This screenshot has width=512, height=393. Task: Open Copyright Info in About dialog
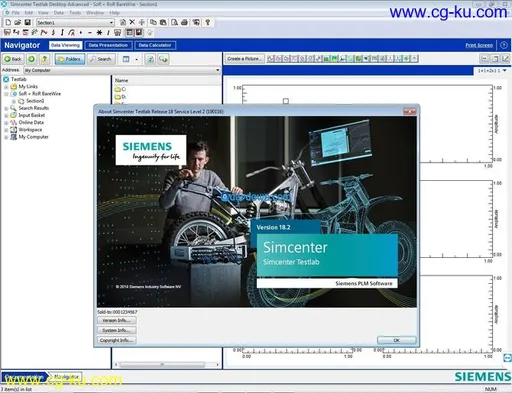click(117, 340)
